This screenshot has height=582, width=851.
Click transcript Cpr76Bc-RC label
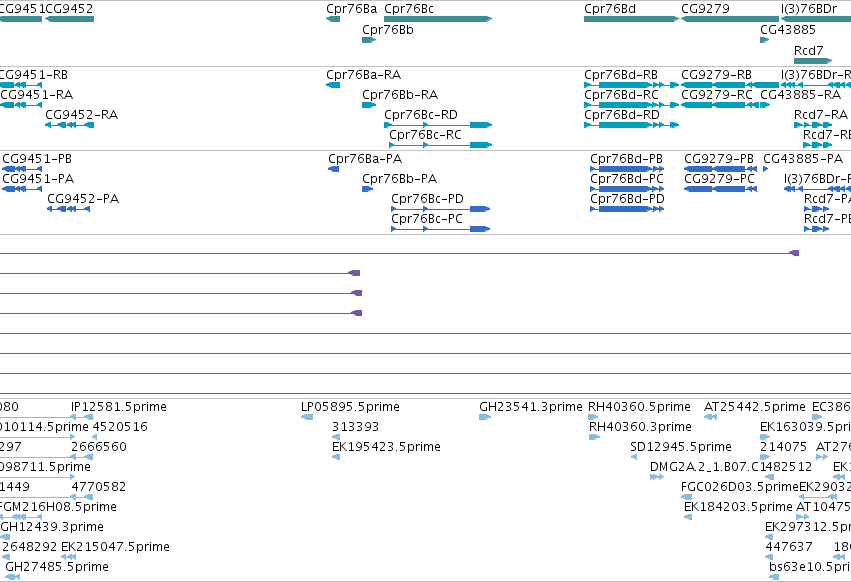tap(426, 135)
